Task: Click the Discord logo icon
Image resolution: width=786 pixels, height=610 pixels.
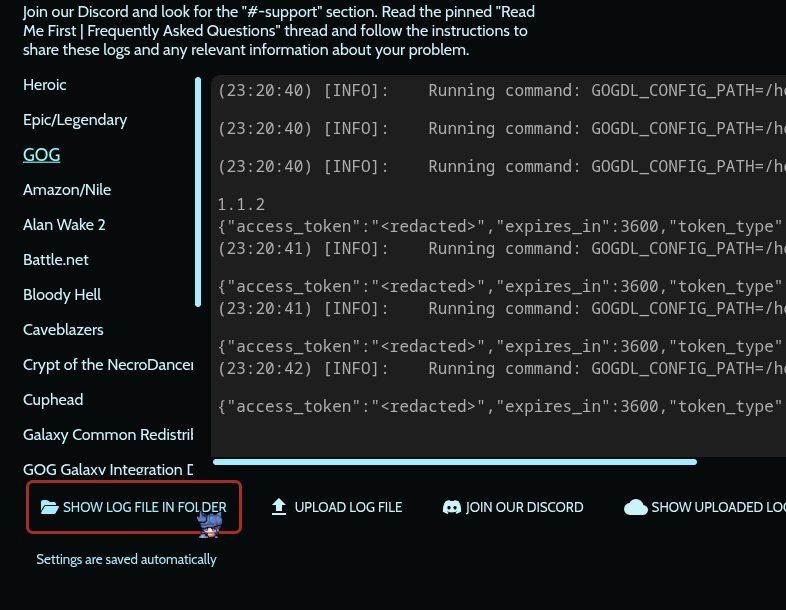Action: (x=452, y=507)
